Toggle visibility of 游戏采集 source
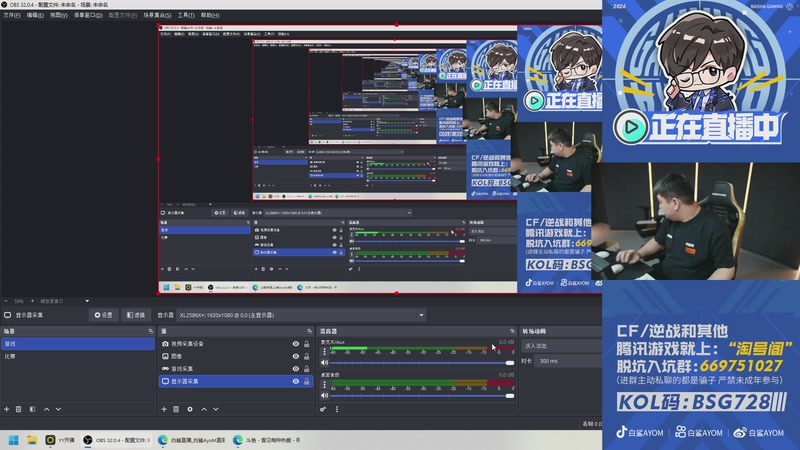Image resolution: width=800 pixels, height=450 pixels. coord(295,368)
